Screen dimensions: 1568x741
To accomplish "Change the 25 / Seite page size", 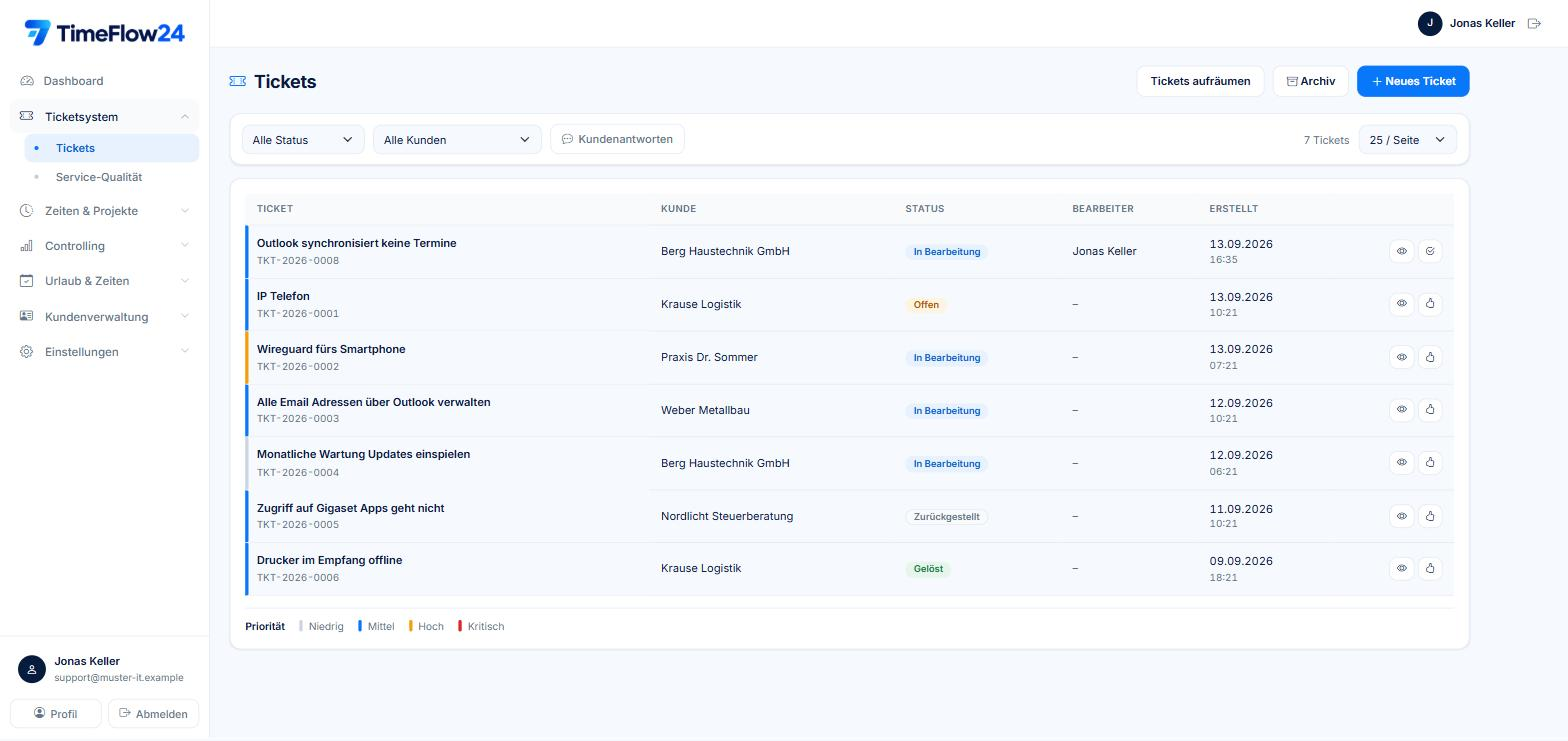I will point(1407,140).
